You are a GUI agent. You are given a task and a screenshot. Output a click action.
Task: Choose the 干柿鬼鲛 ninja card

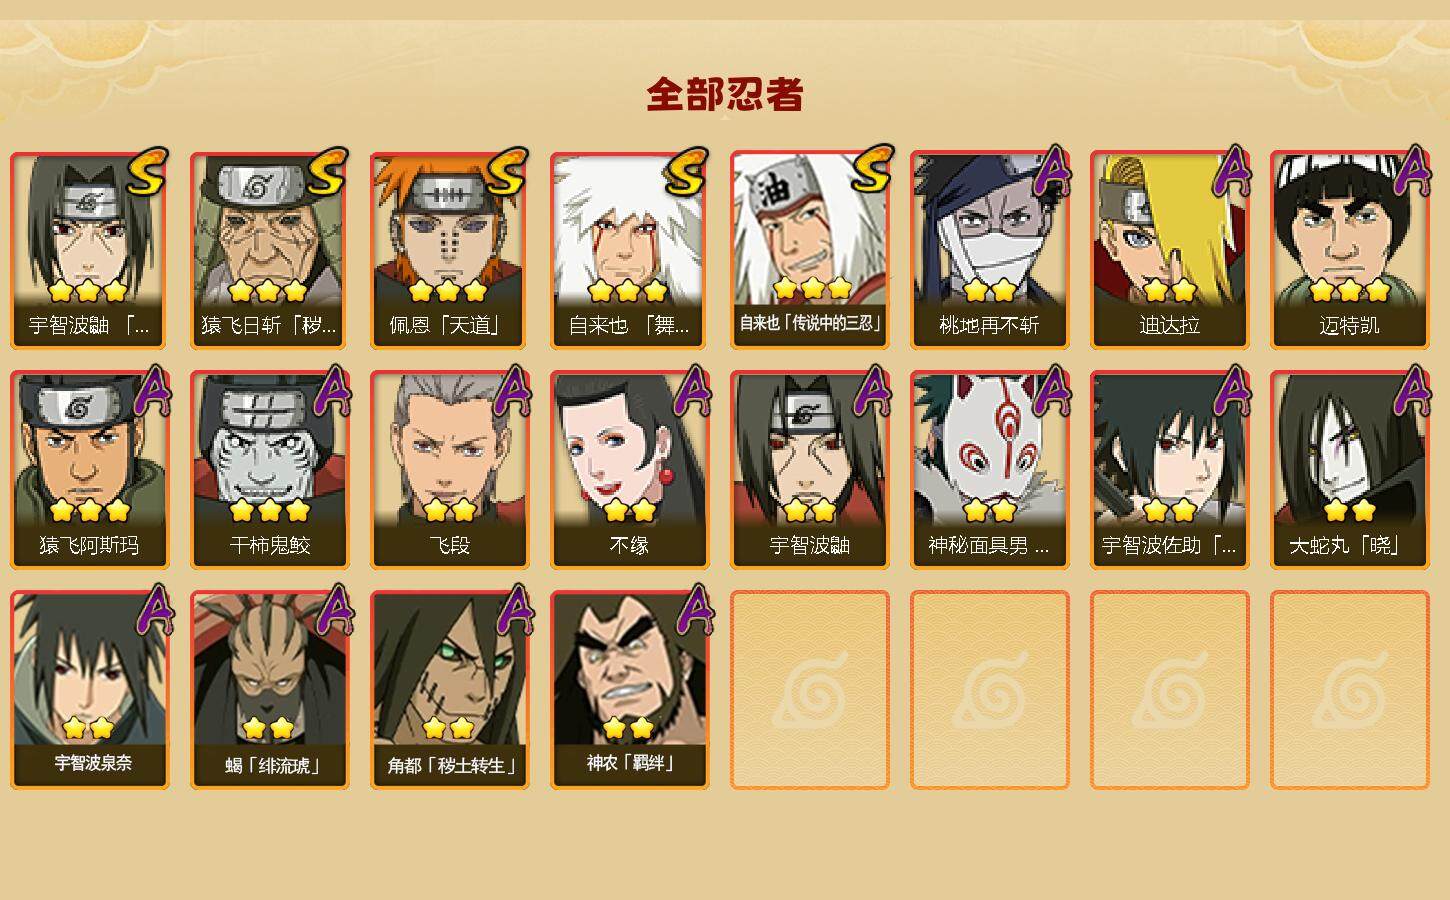click(x=269, y=470)
